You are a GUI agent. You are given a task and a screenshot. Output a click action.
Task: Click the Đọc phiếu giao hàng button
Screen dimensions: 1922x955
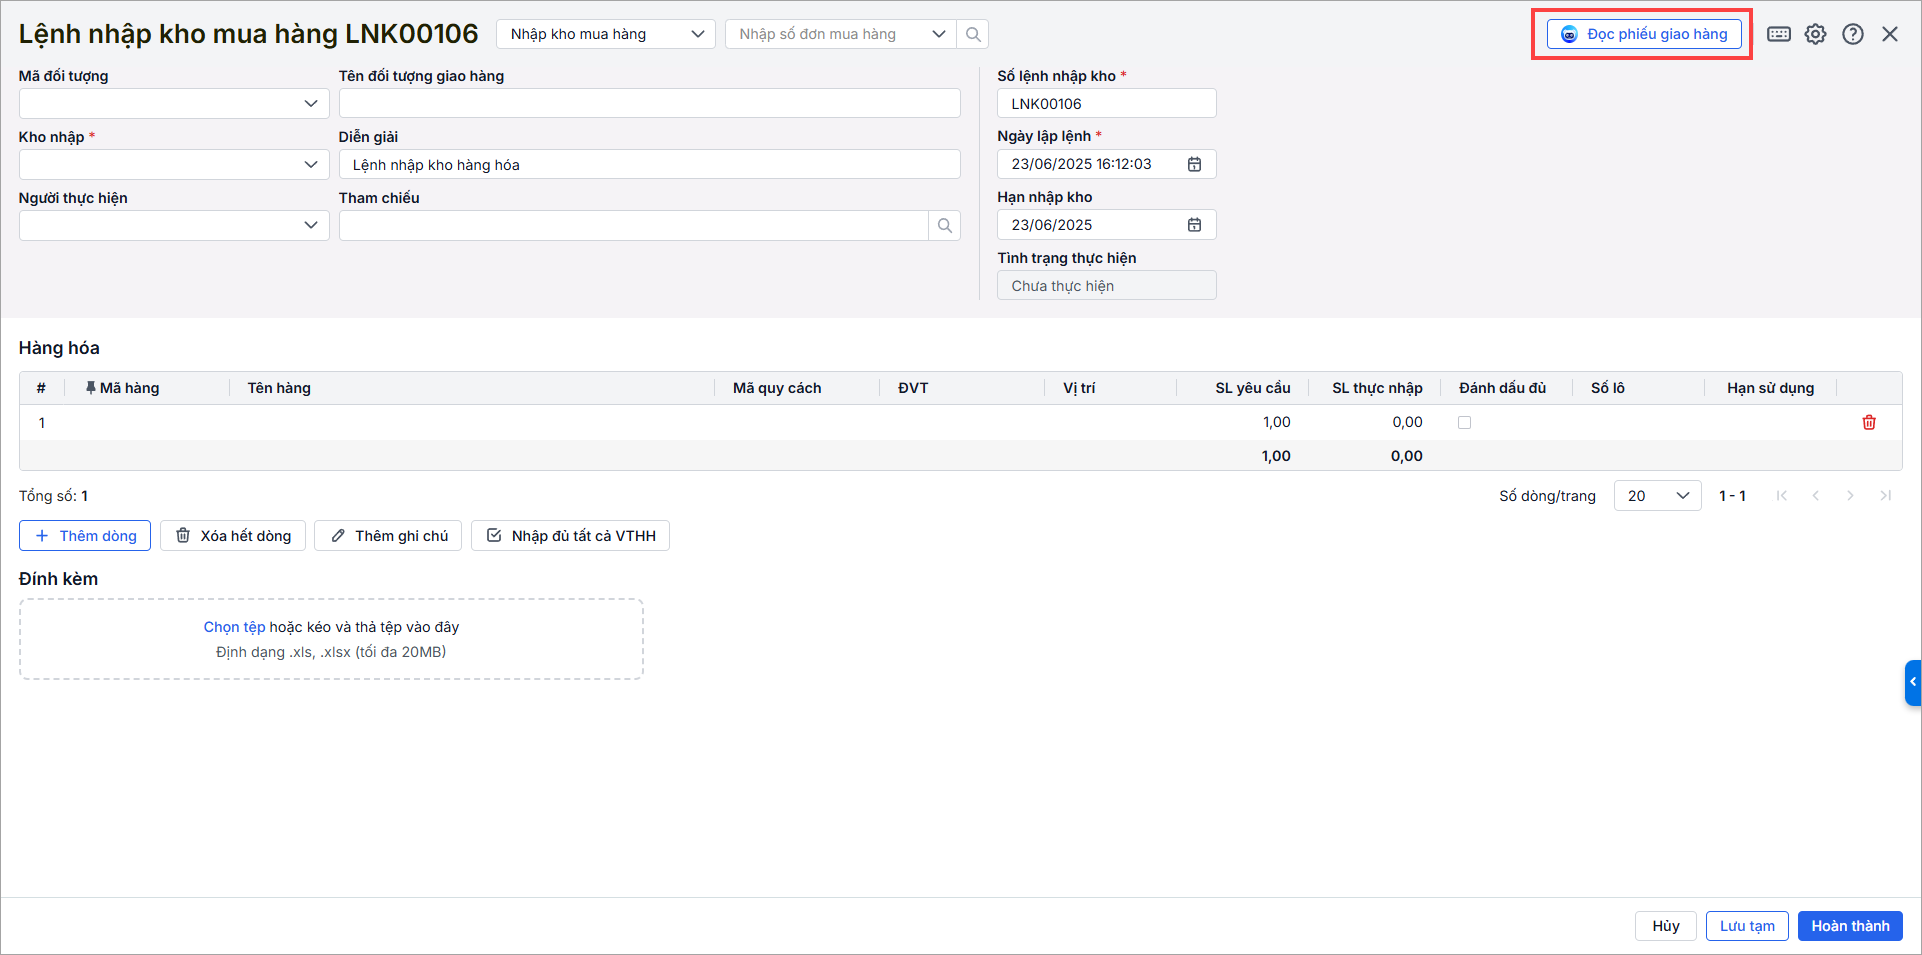(x=1644, y=34)
